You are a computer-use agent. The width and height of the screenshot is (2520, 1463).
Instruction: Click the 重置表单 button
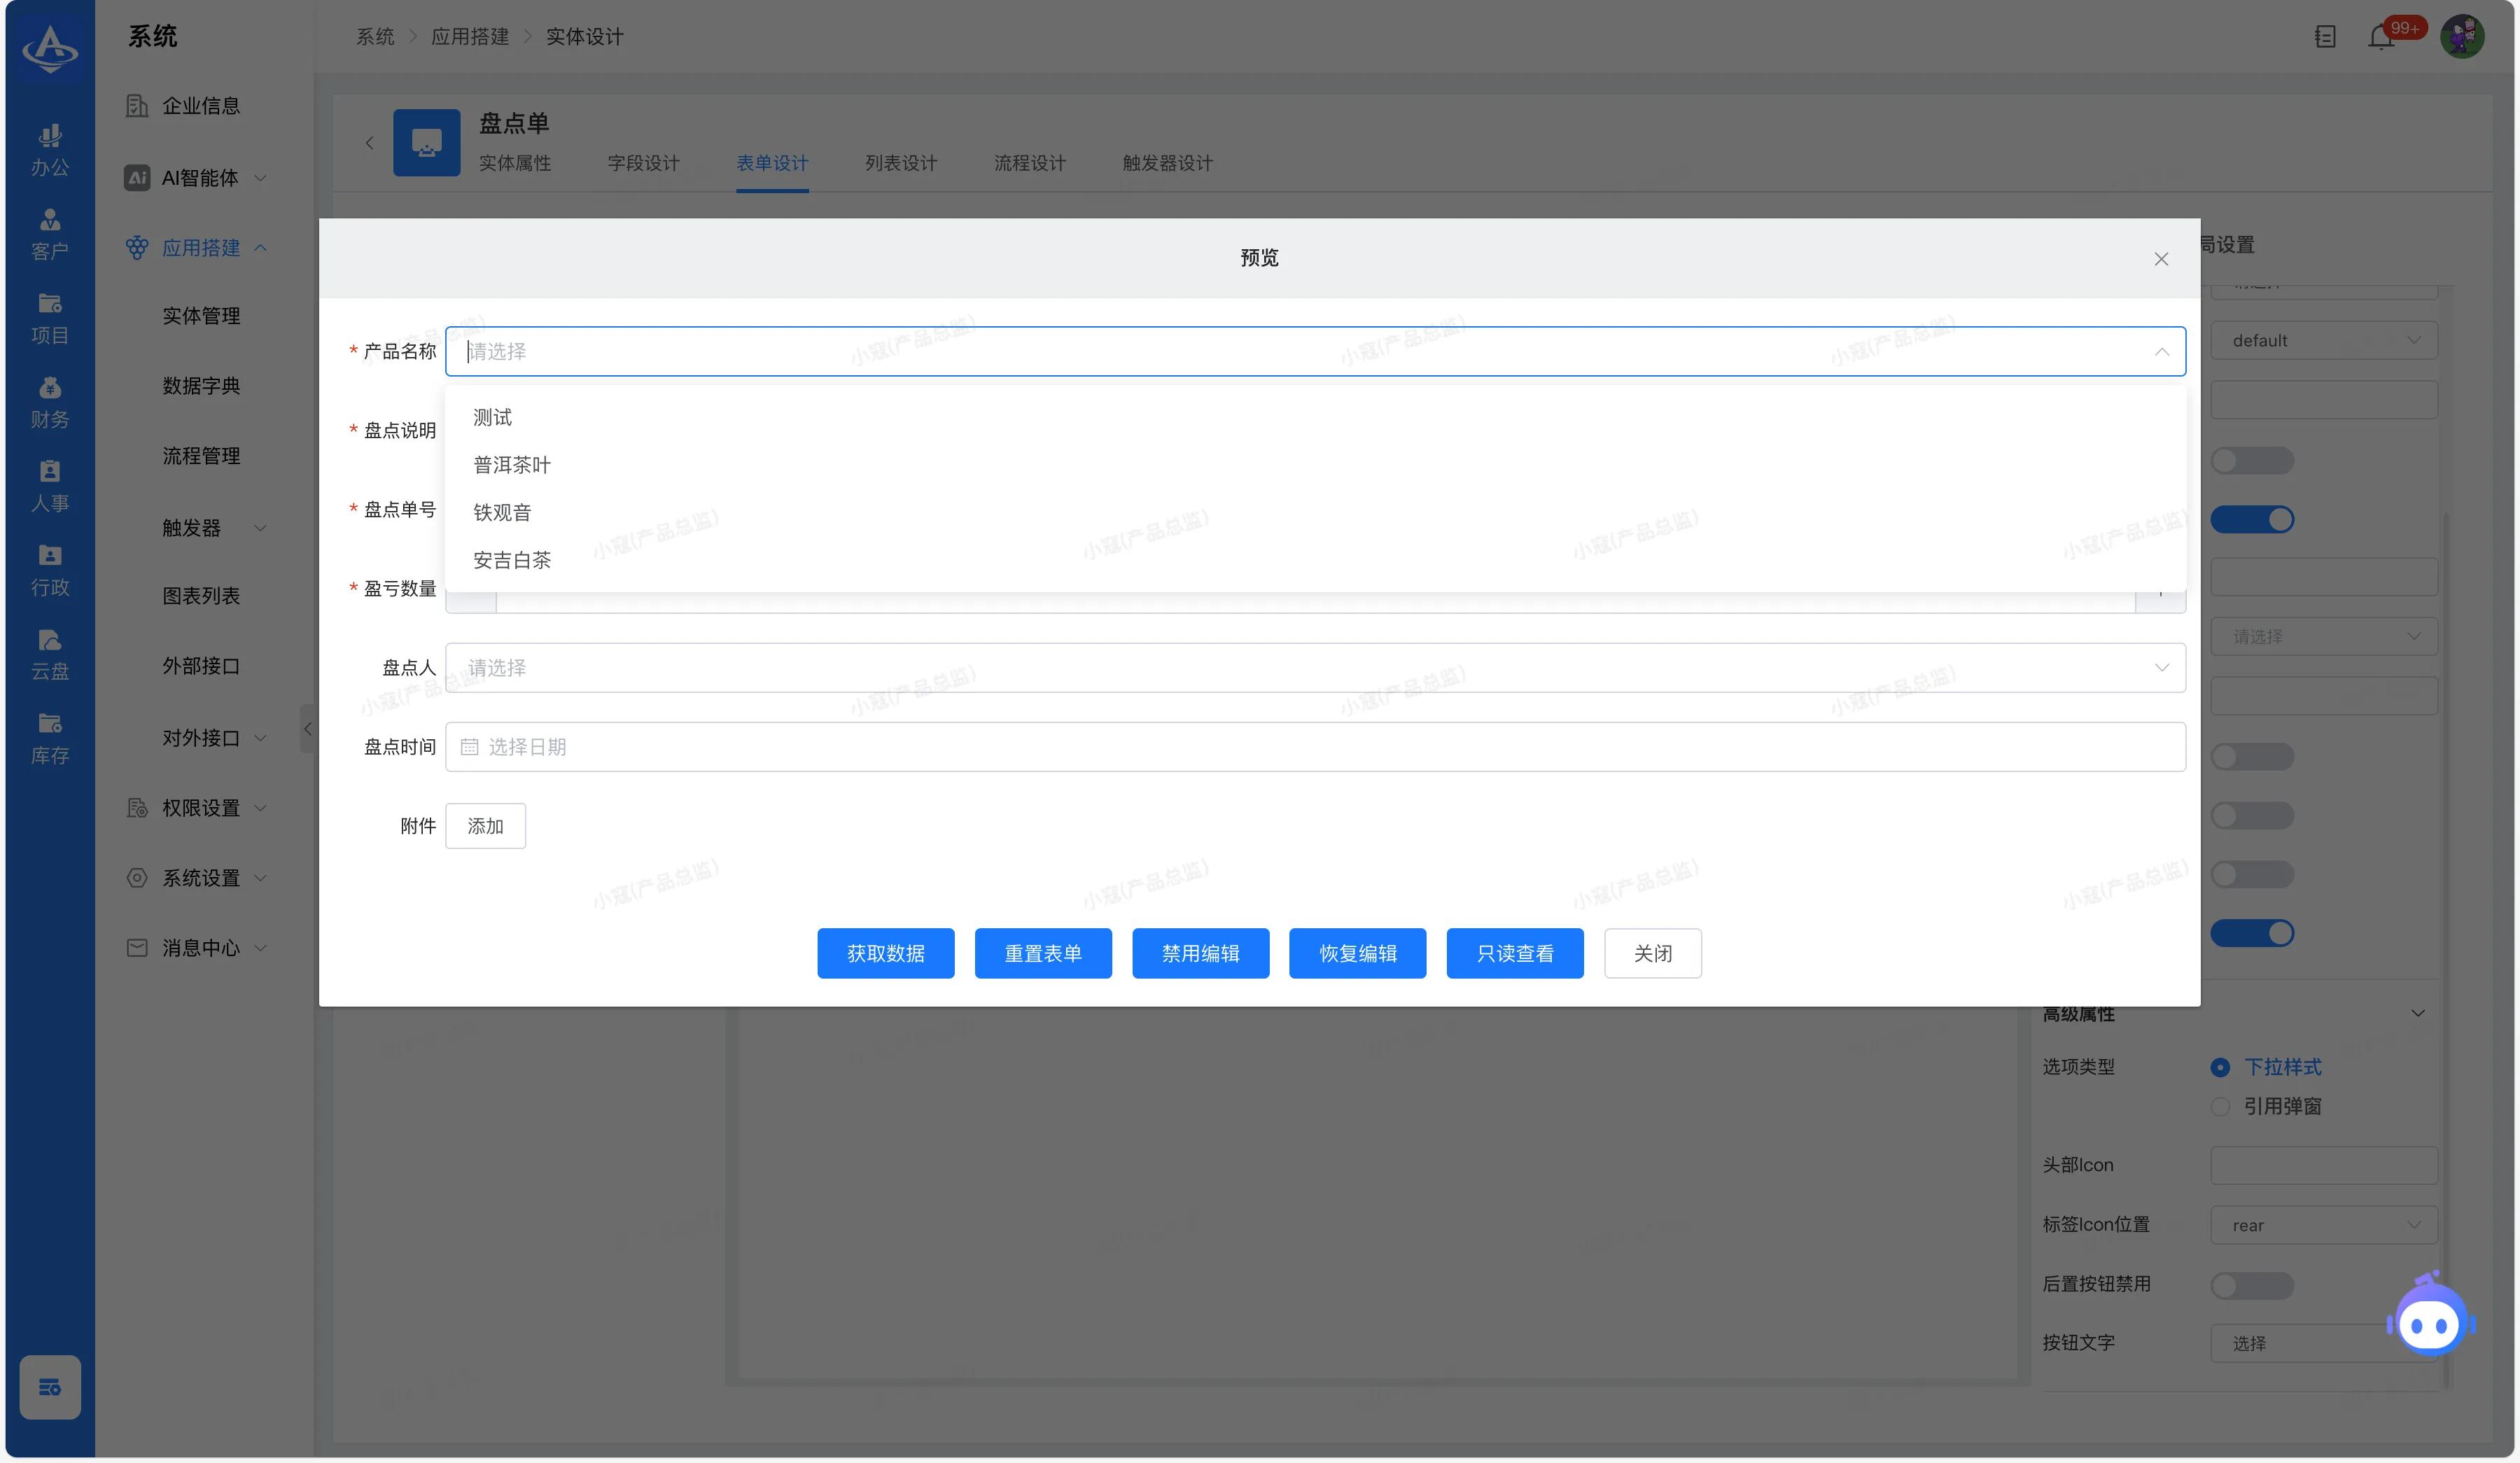coord(1042,953)
